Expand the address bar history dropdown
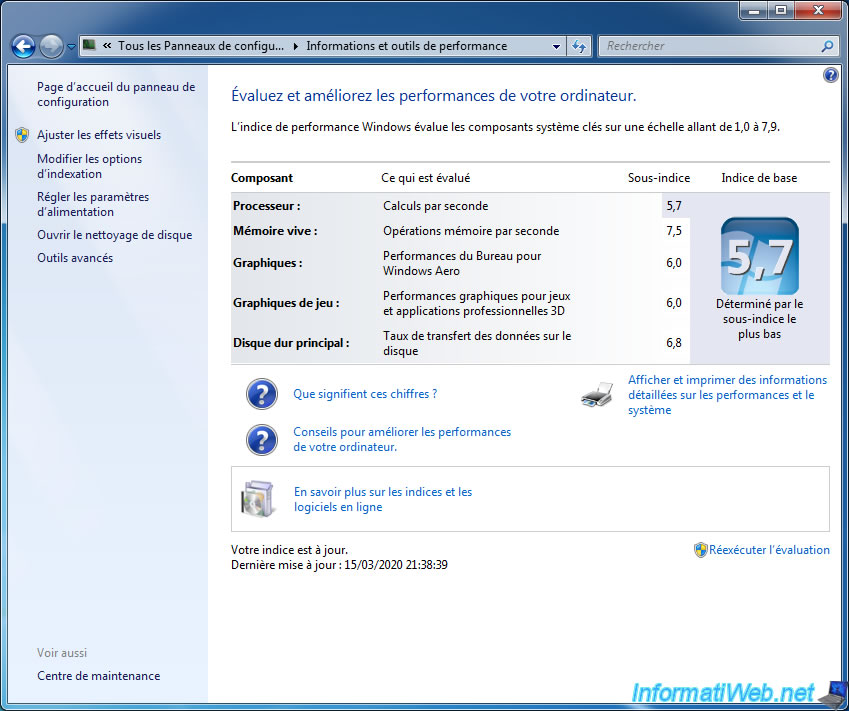The height and width of the screenshot is (711, 849). point(557,46)
